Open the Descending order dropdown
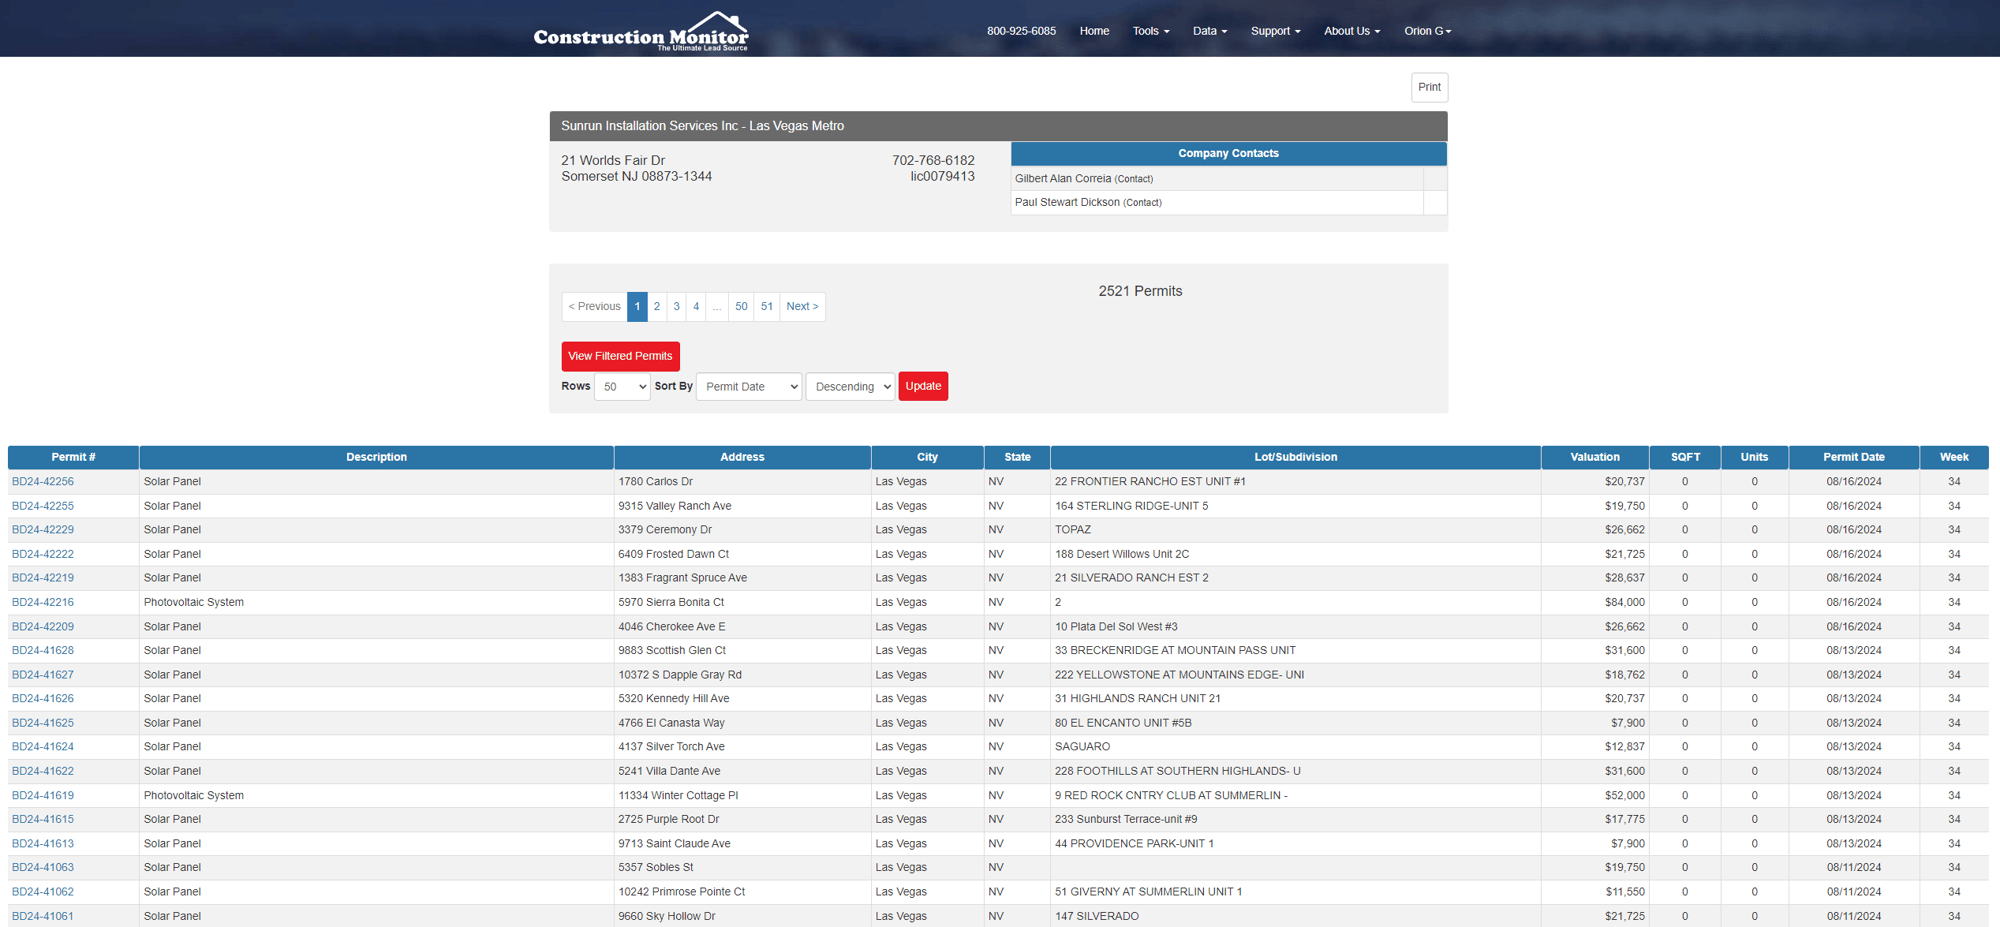Screen dimensions: 2000x927 pos(850,387)
